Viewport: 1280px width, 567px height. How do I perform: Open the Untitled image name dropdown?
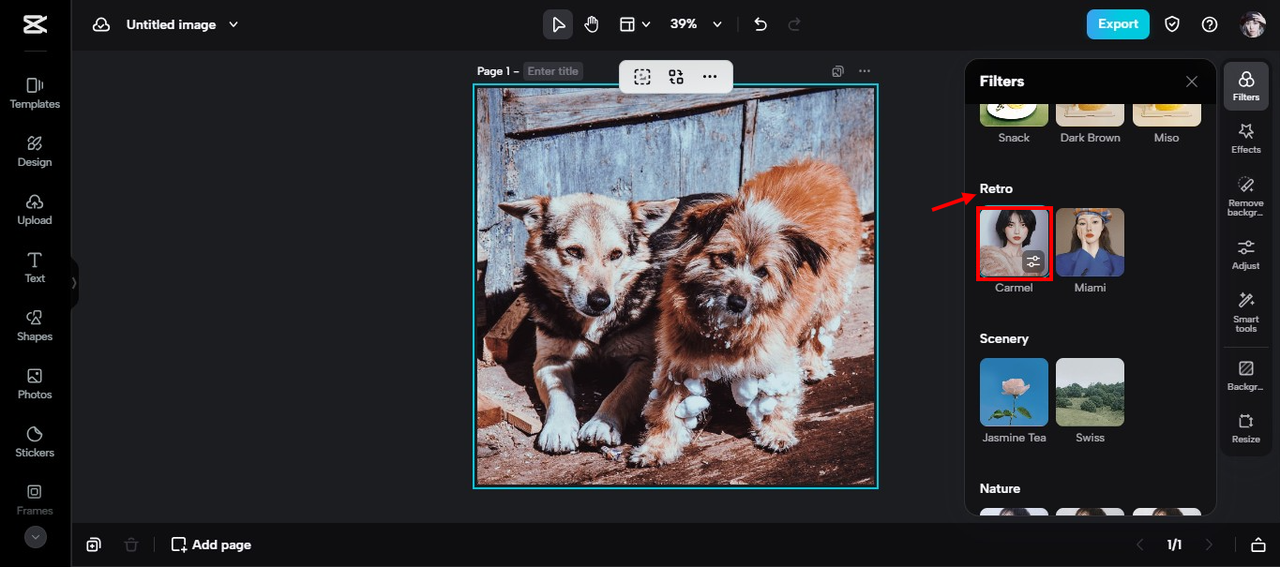coord(182,25)
